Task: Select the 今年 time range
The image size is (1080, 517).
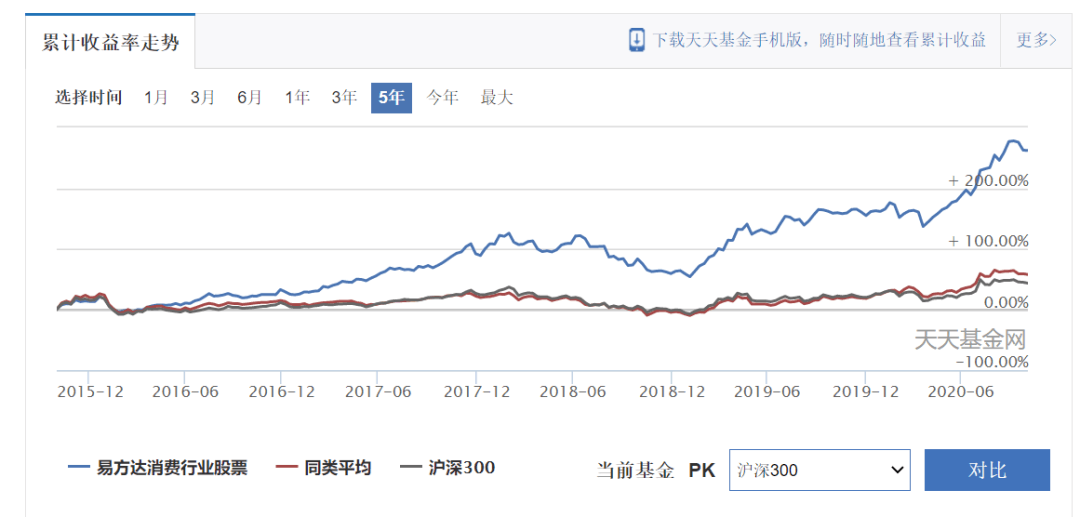Action: pos(442,98)
